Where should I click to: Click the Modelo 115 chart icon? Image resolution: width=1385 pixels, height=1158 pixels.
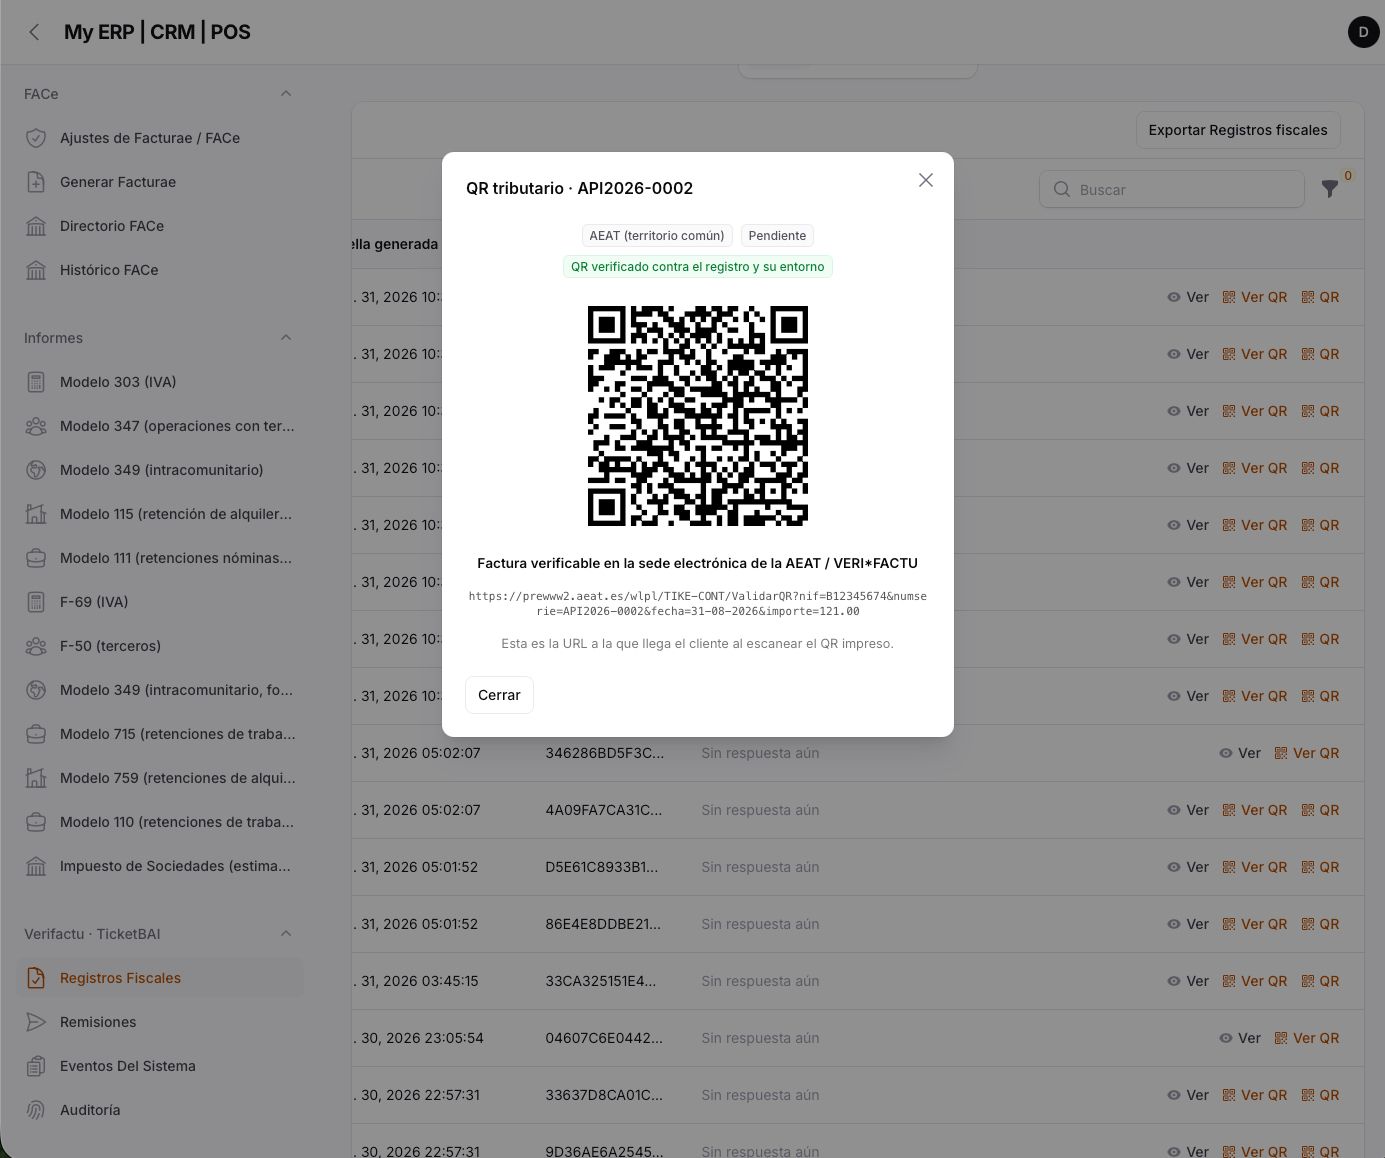click(36, 514)
